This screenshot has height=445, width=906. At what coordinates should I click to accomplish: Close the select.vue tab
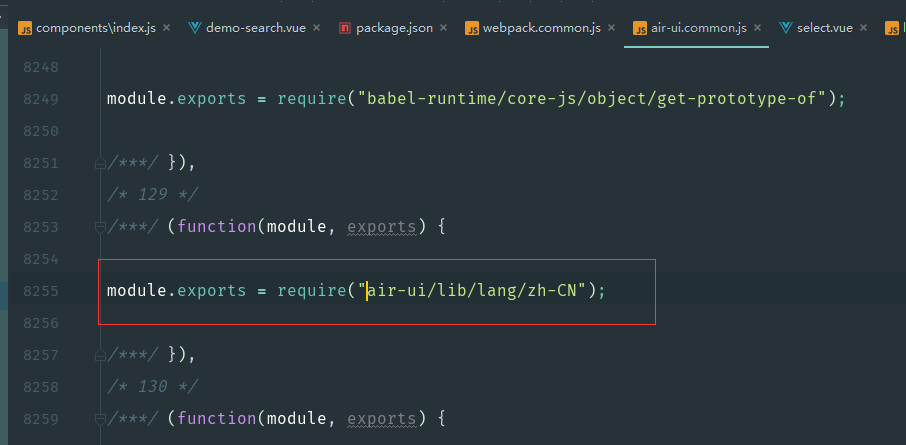tap(863, 28)
